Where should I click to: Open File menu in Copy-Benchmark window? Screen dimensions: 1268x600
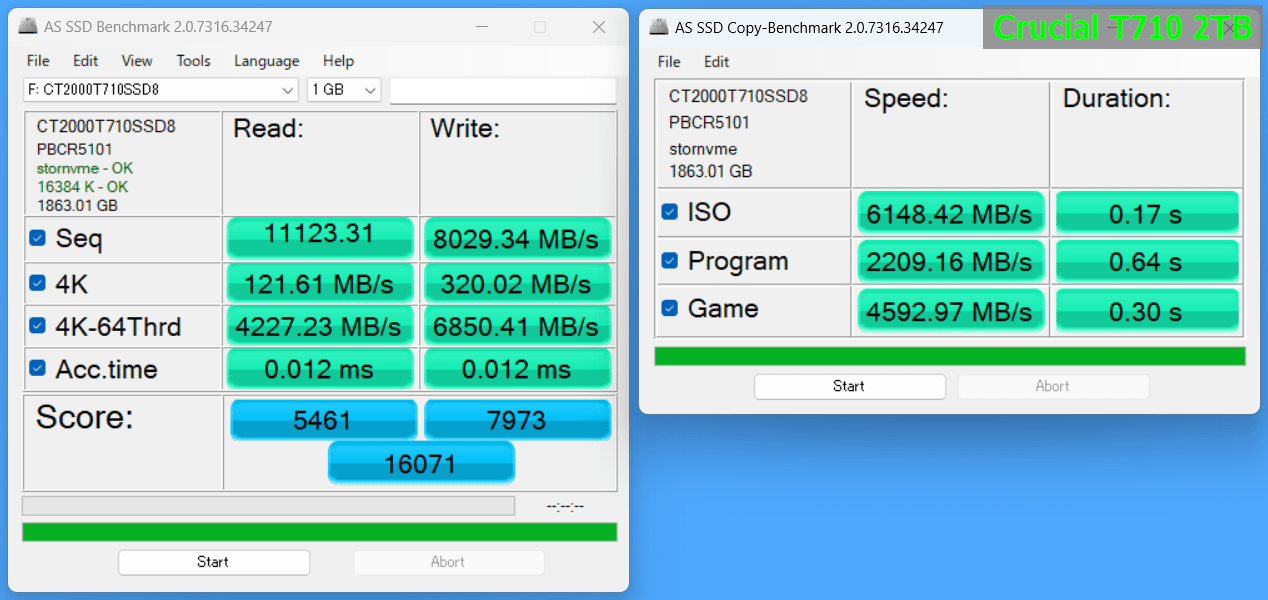(669, 62)
